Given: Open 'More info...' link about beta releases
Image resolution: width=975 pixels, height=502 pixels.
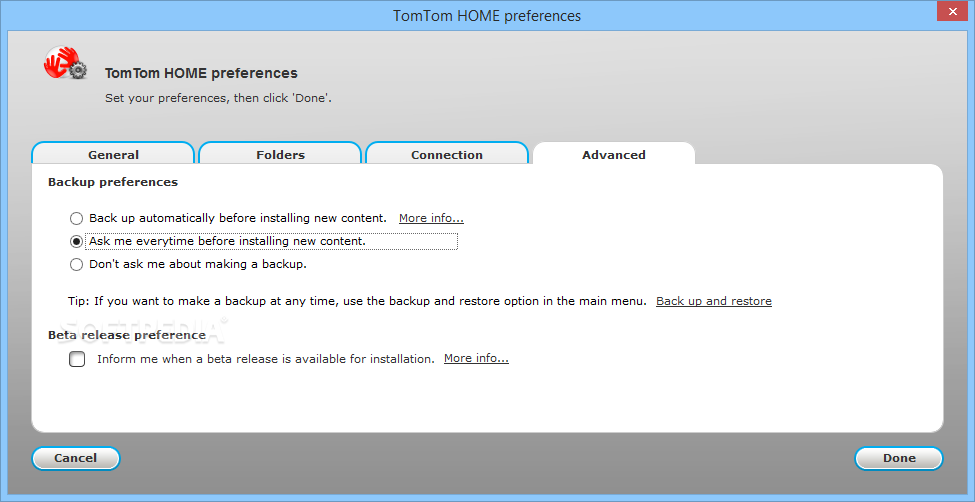Looking at the screenshot, I should pyautogui.click(x=476, y=358).
